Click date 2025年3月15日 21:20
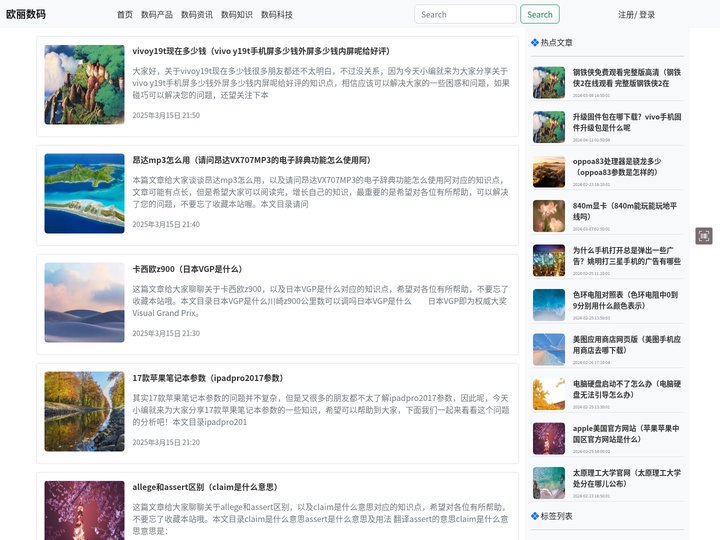The image size is (720, 540). (166, 443)
